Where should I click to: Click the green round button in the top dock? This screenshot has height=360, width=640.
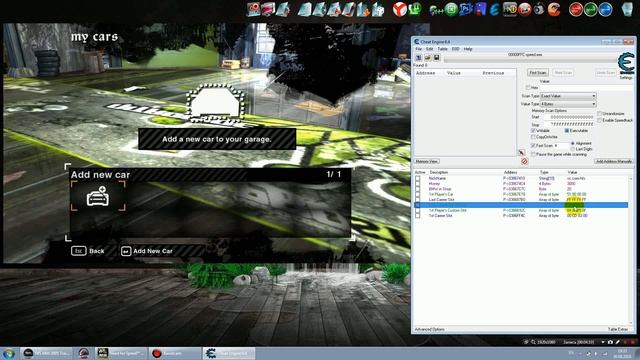pyautogui.click(x=591, y=9)
